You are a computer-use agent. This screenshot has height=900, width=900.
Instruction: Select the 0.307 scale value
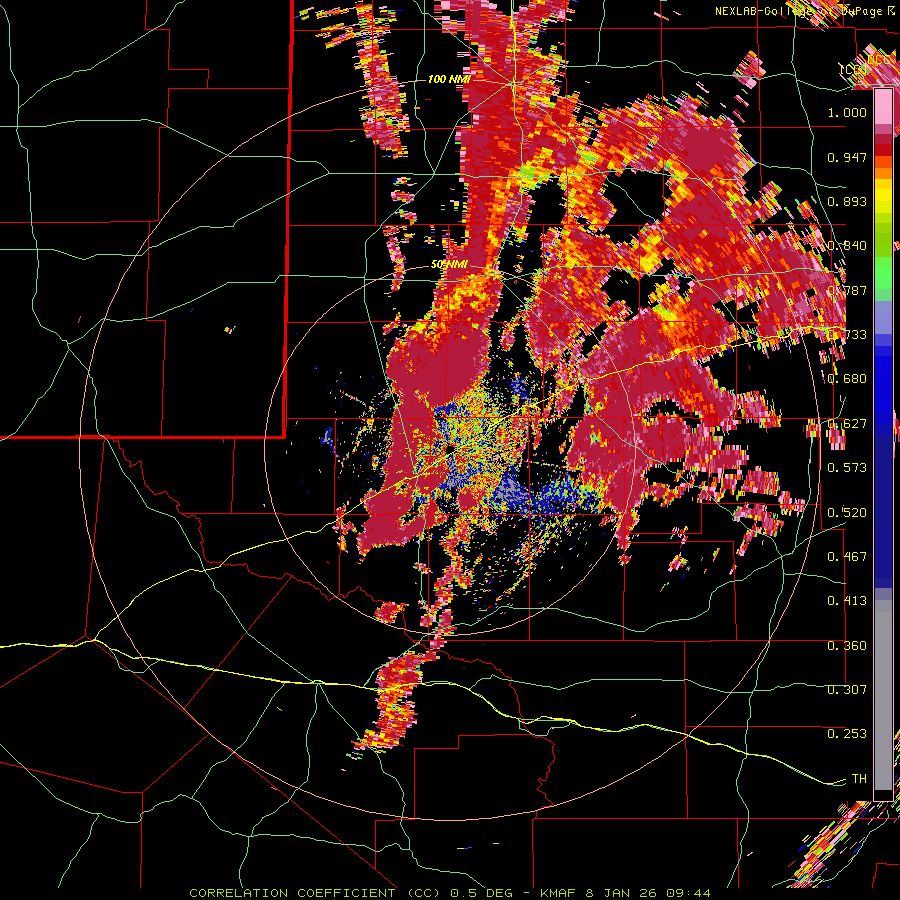[x=847, y=690]
